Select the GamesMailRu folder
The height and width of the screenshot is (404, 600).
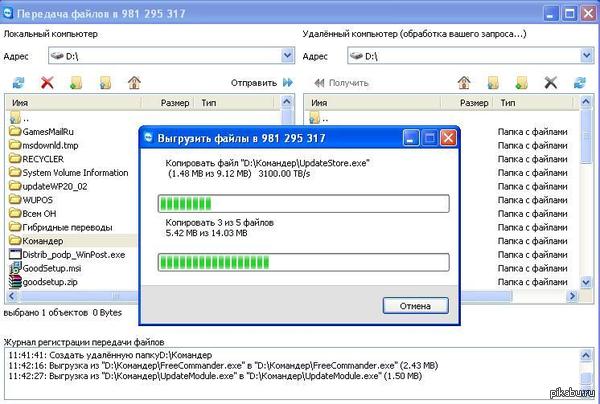[x=41, y=132]
